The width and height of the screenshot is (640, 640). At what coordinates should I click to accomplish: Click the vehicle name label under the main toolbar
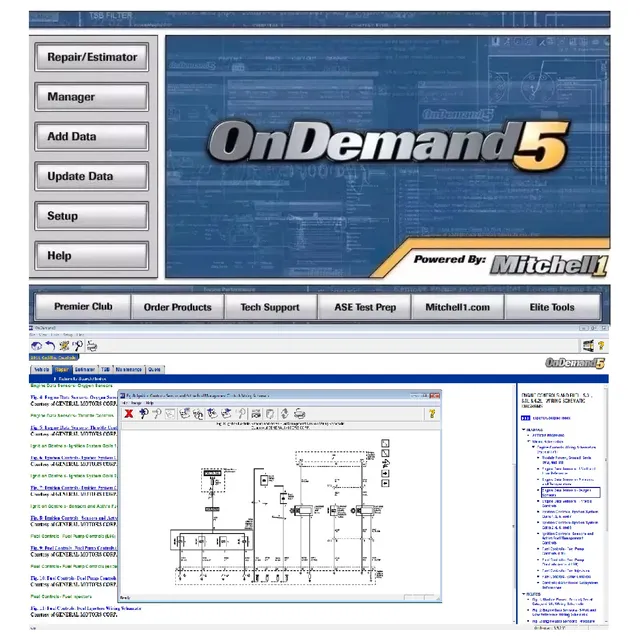(53, 358)
